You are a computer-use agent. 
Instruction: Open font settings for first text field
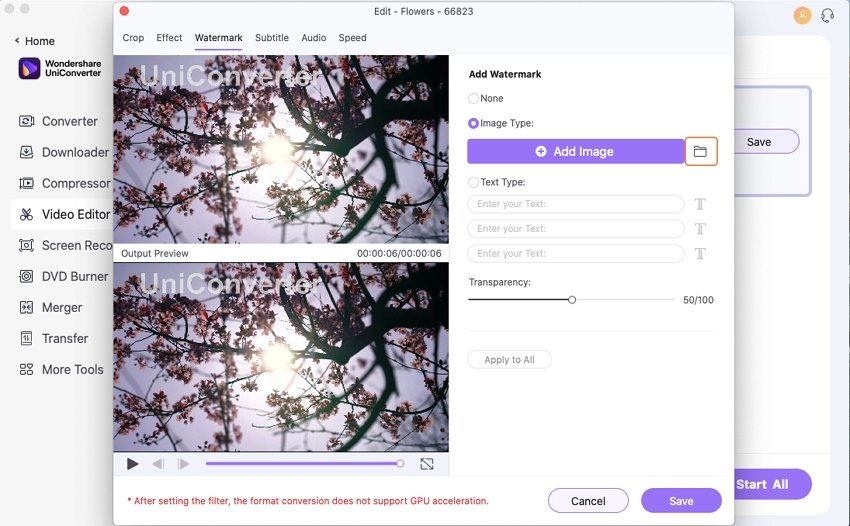700,204
